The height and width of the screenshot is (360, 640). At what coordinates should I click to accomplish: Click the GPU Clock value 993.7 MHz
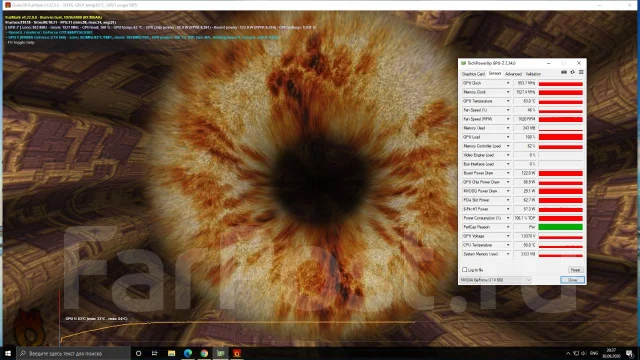(525, 83)
